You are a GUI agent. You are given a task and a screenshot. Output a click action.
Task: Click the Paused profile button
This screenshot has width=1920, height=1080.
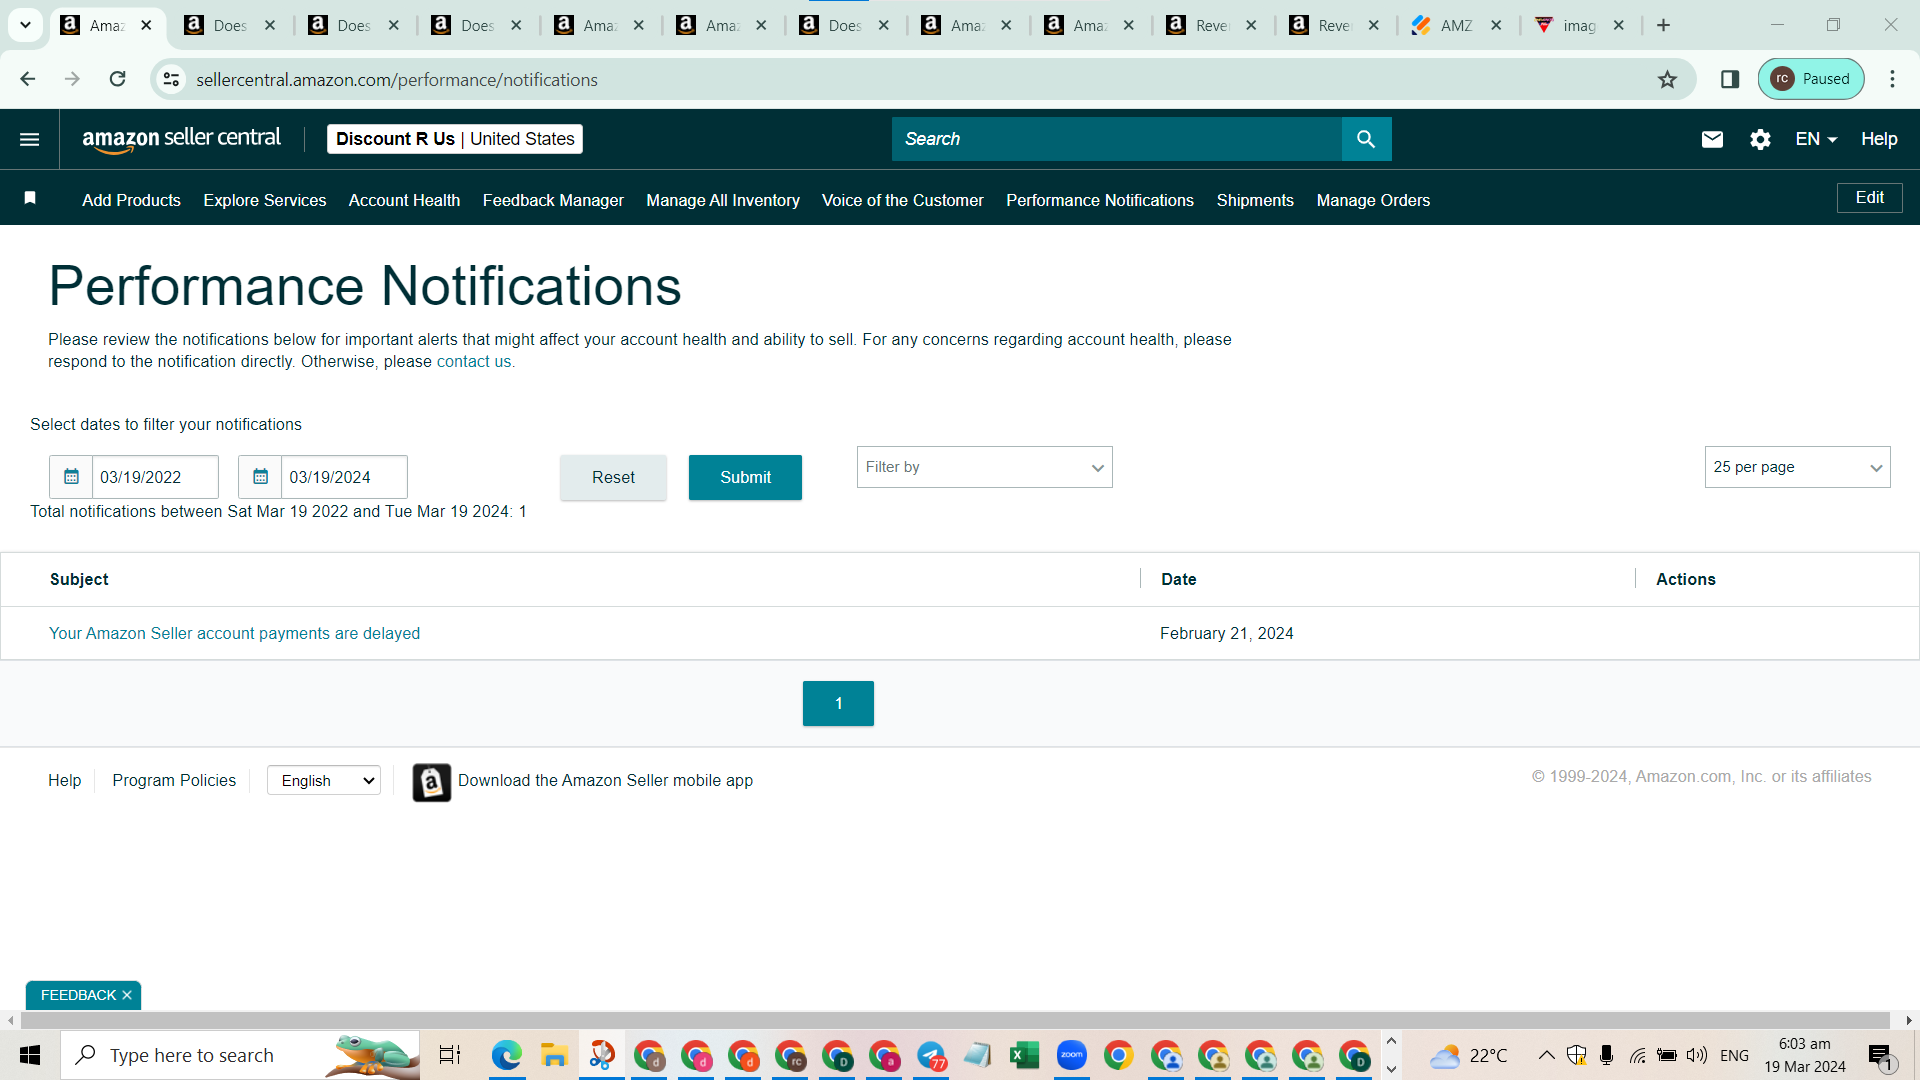[1811, 79]
